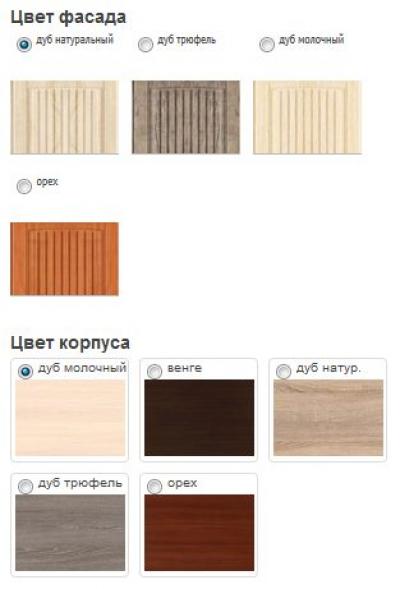Select the дуб натуральный facade radio button

24,44
